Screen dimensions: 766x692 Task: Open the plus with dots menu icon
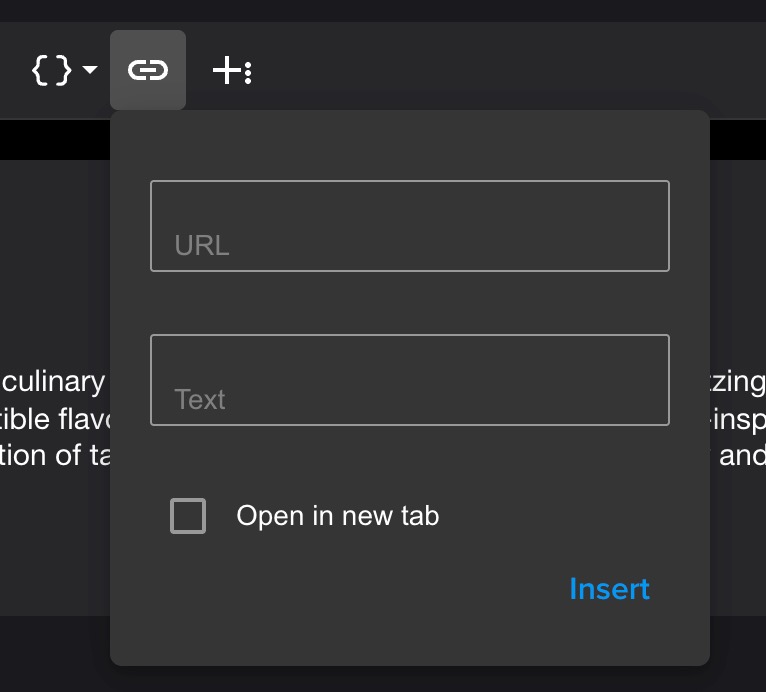[x=231, y=70]
